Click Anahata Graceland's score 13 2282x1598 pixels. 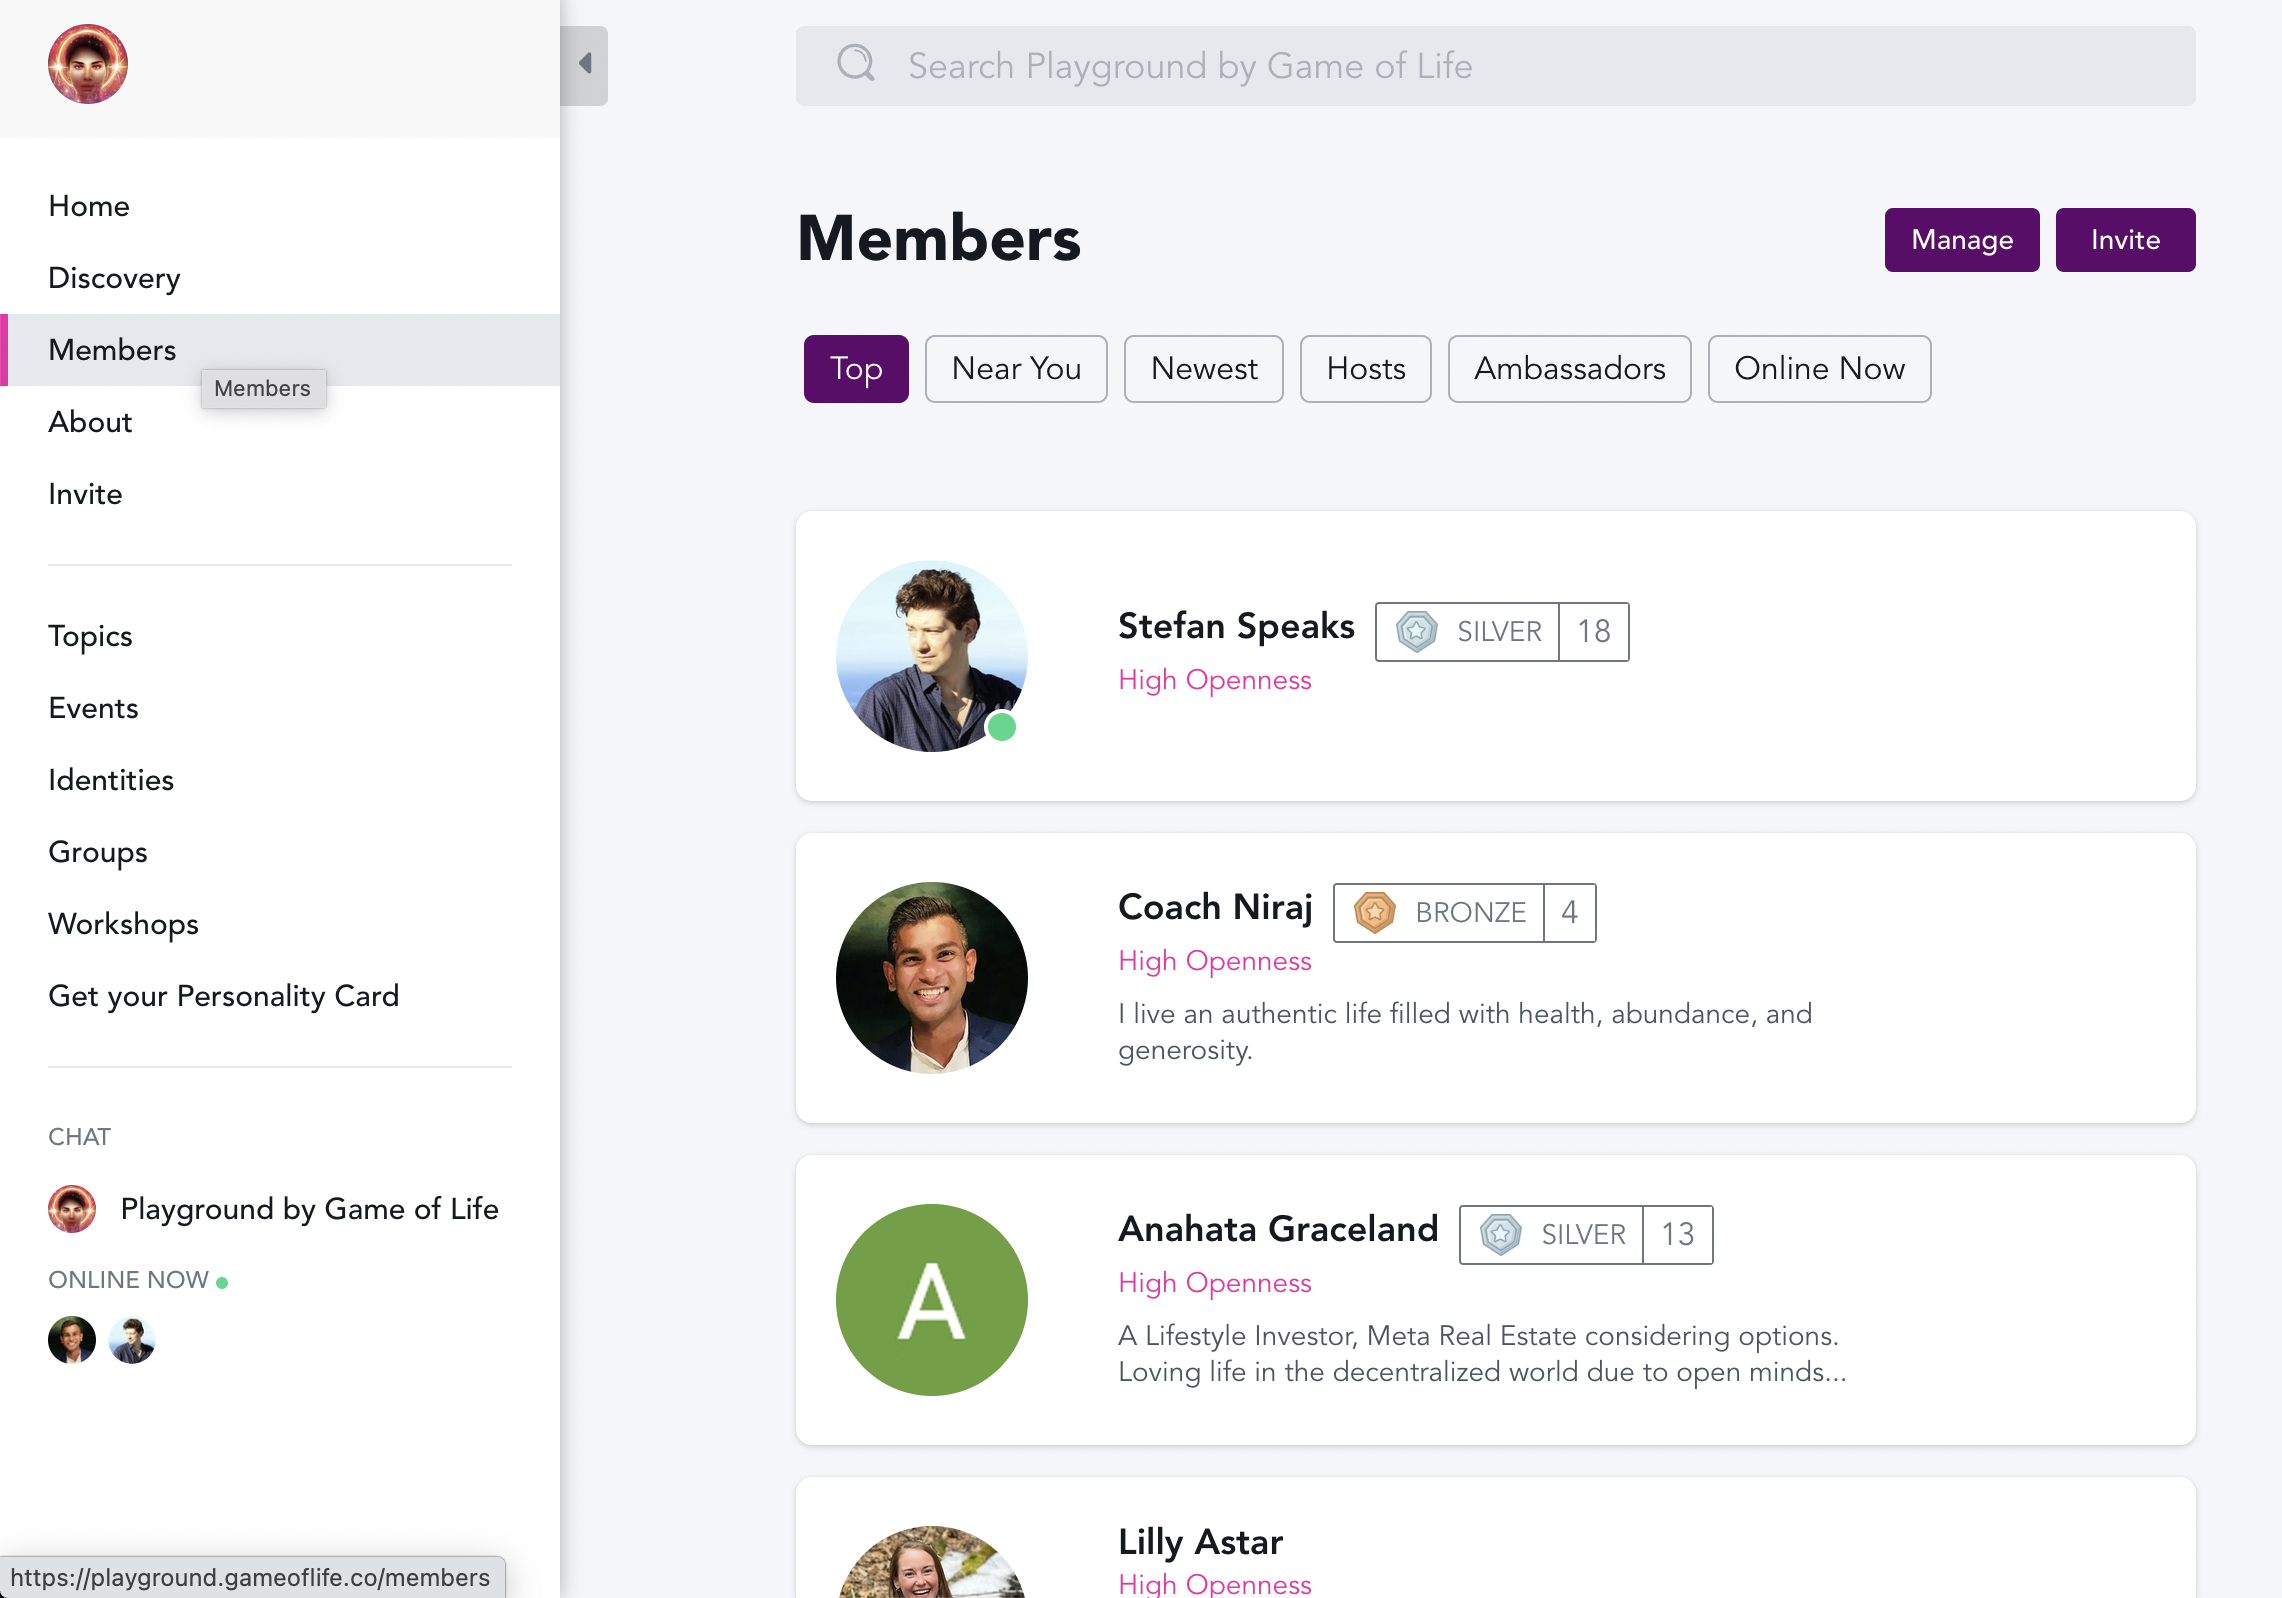pos(1678,1235)
